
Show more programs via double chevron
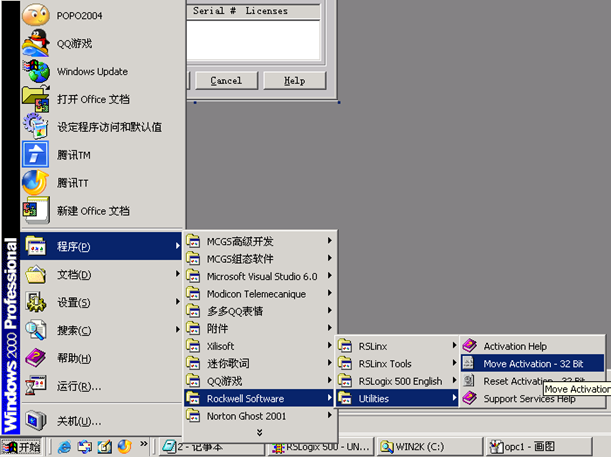pyautogui.click(x=260, y=432)
